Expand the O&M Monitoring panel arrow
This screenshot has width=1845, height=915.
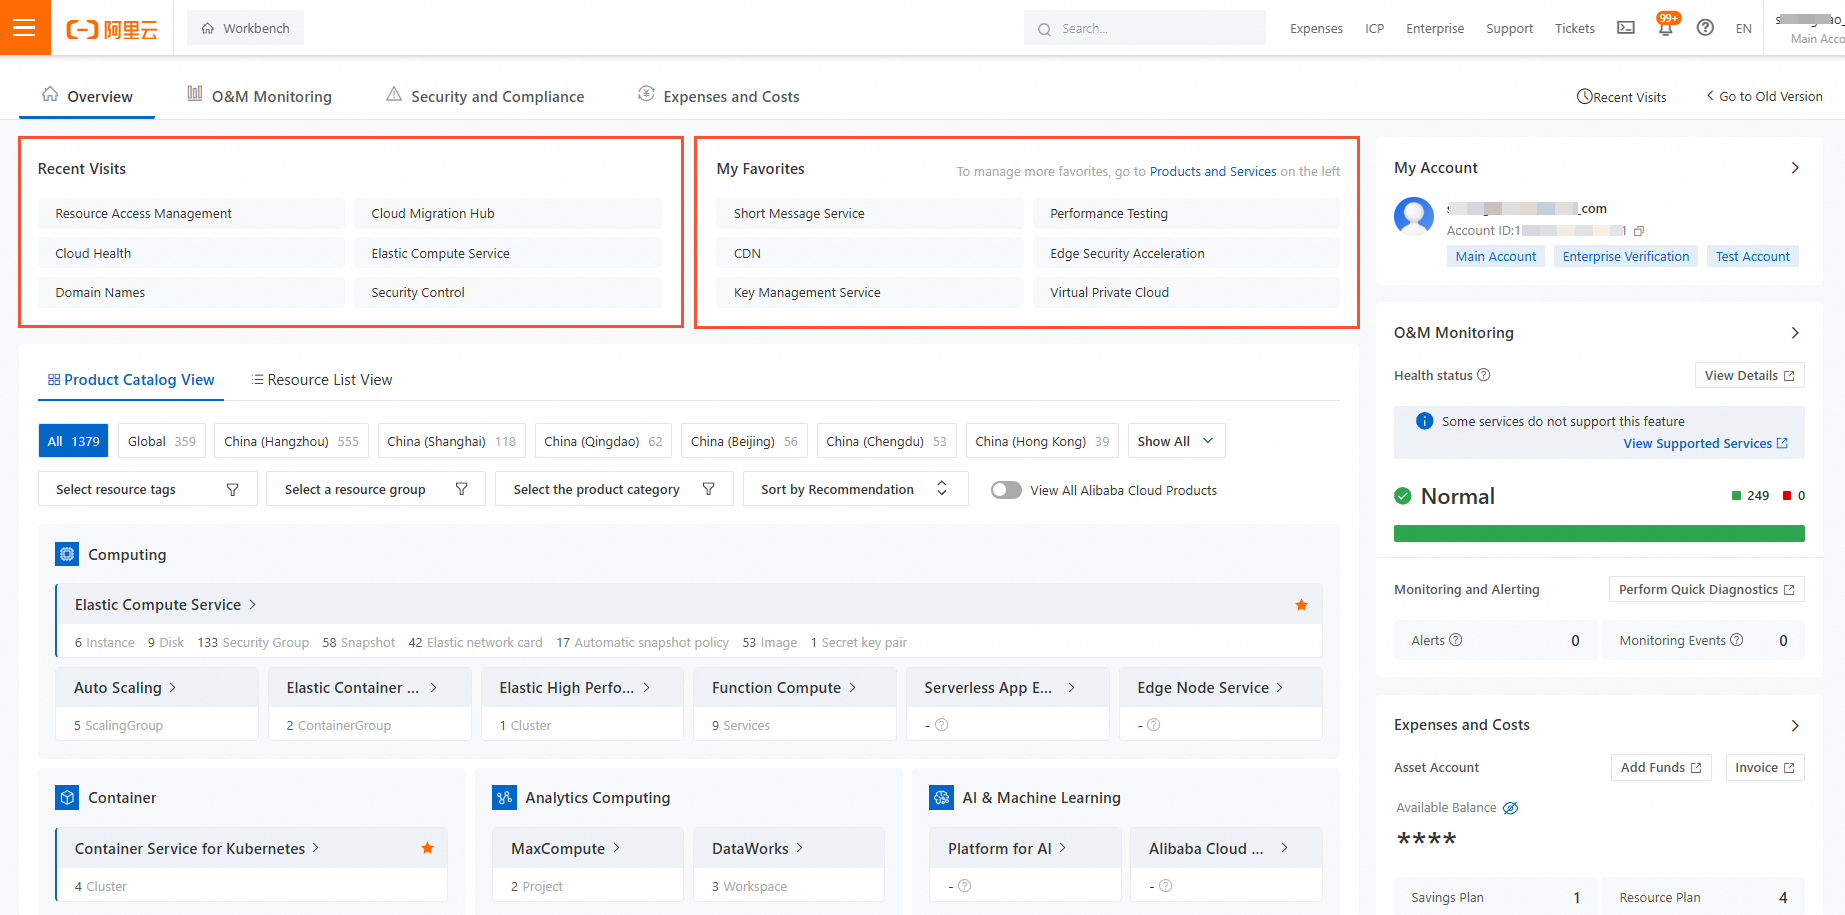pyautogui.click(x=1795, y=333)
